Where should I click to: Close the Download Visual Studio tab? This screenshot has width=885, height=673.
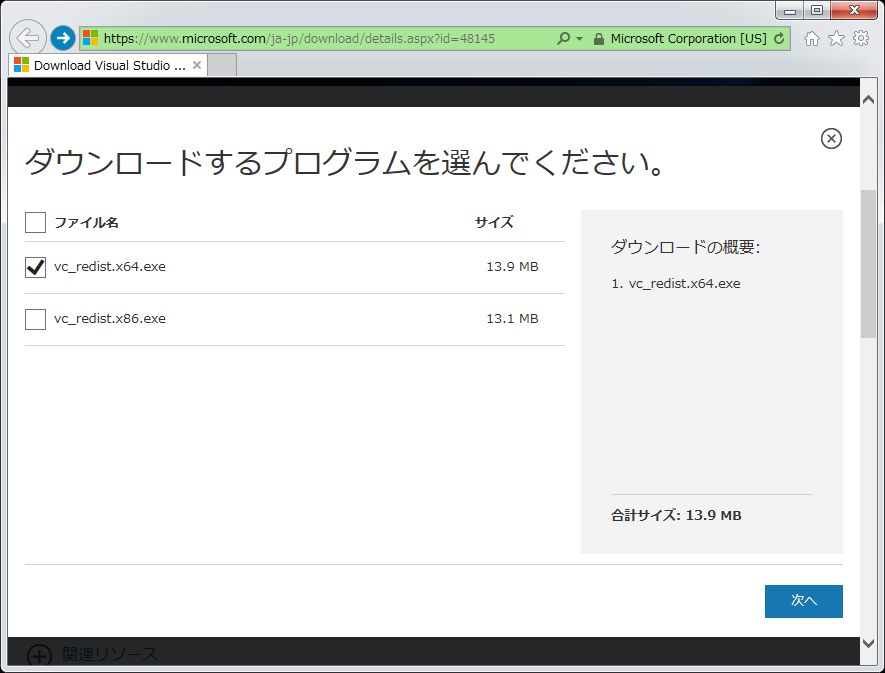pos(197,65)
